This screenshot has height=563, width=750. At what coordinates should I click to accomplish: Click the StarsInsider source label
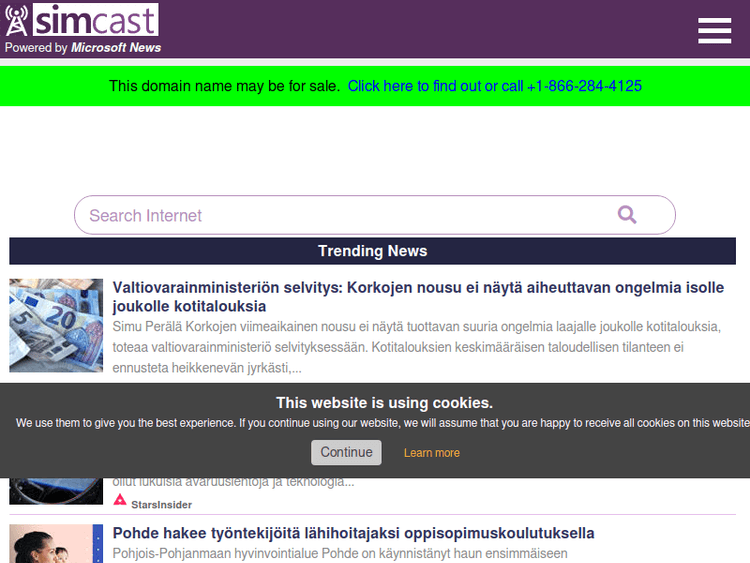click(161, 505)
